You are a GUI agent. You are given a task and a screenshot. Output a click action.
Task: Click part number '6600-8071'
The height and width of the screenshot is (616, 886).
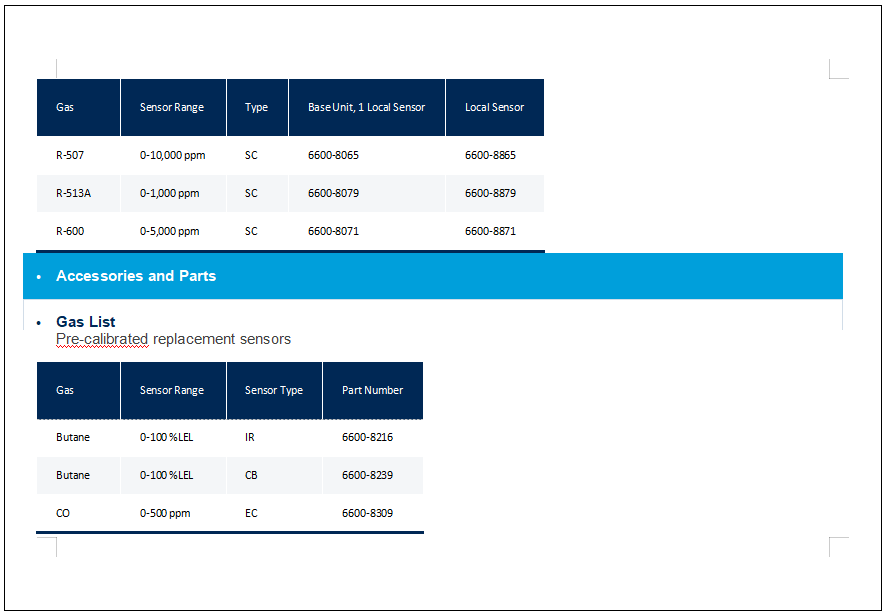click(x=333, y=231)
